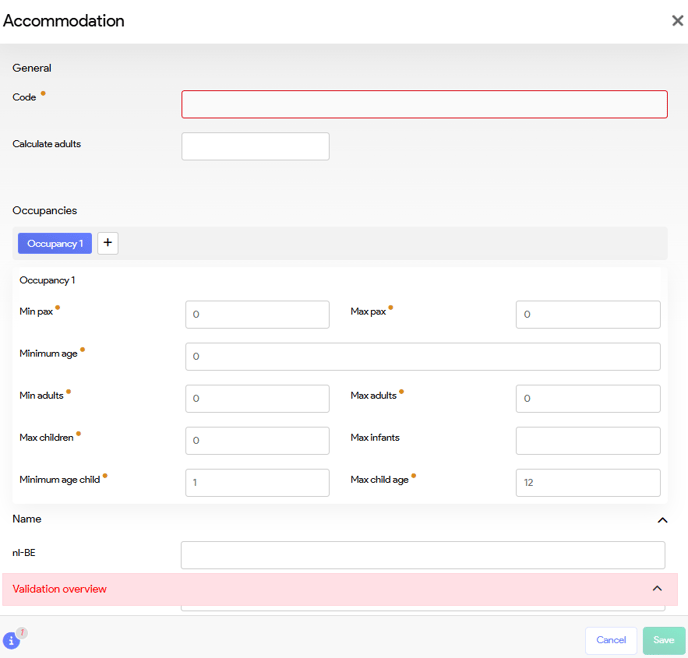688x658 pixels.
Task: Click into the Code input field
Action: pos(424,105)
